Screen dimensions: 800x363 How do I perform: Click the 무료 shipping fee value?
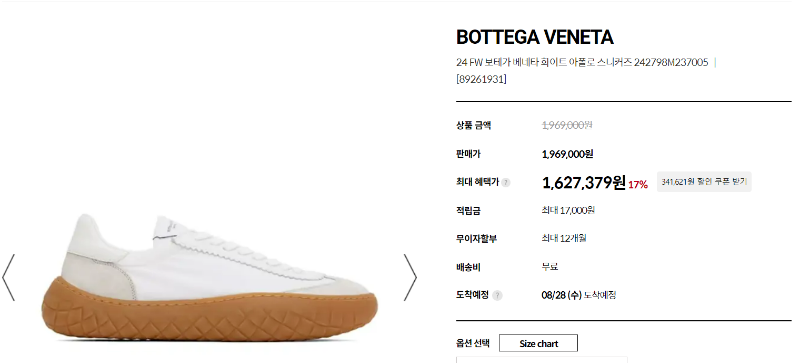pos(549,267)
